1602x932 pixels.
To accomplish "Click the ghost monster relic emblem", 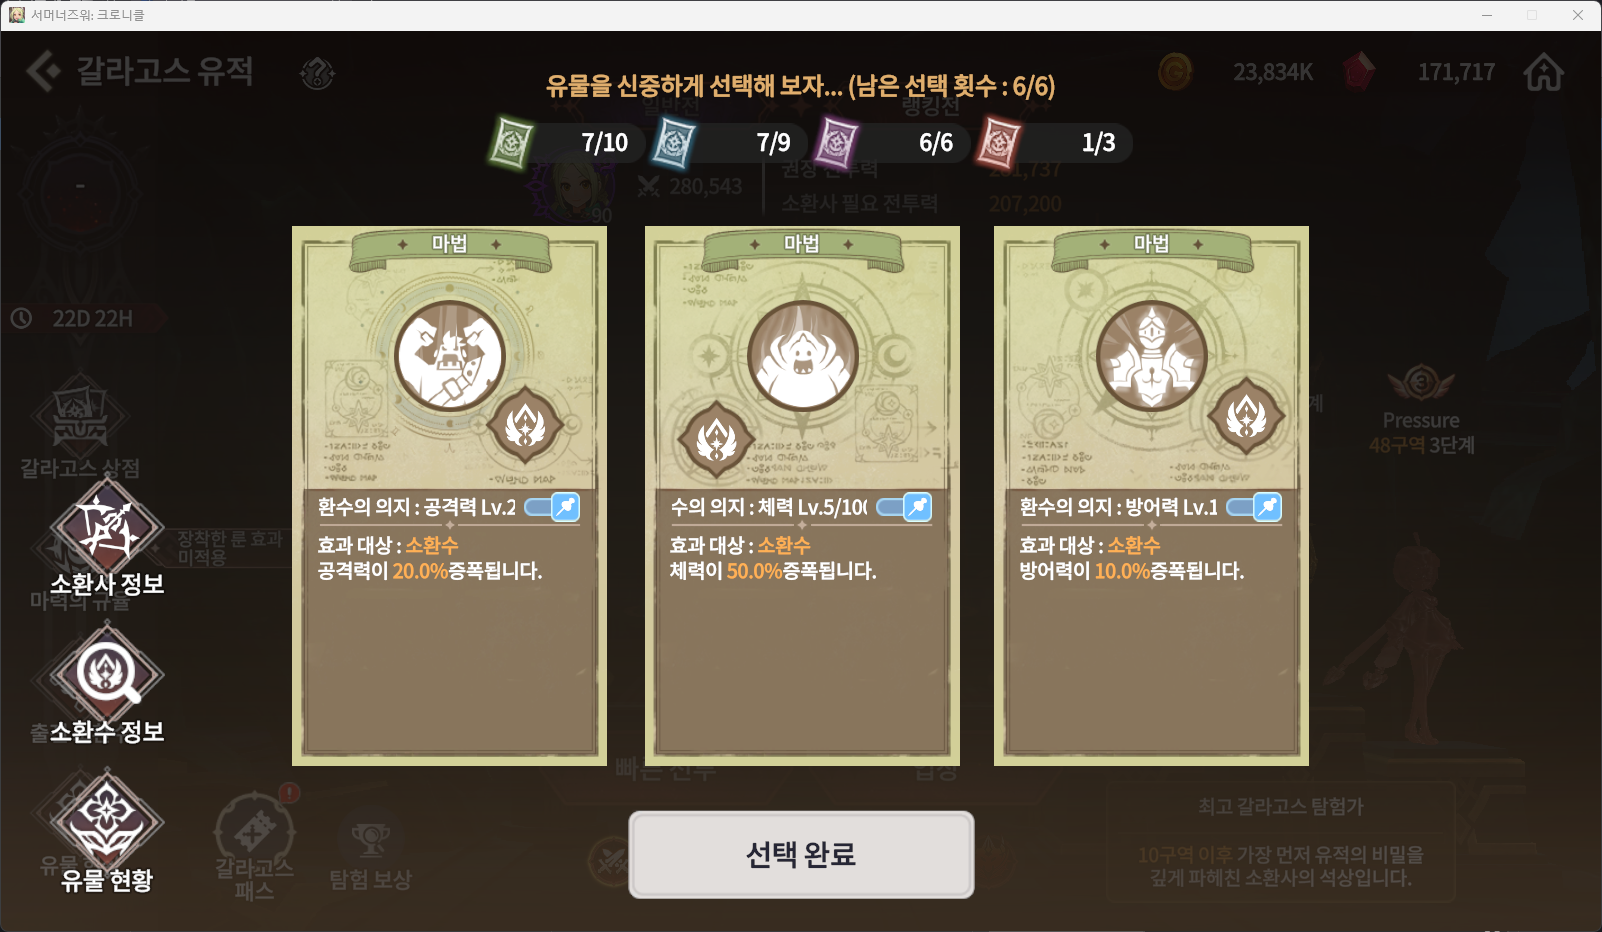I will click(803, 356).
